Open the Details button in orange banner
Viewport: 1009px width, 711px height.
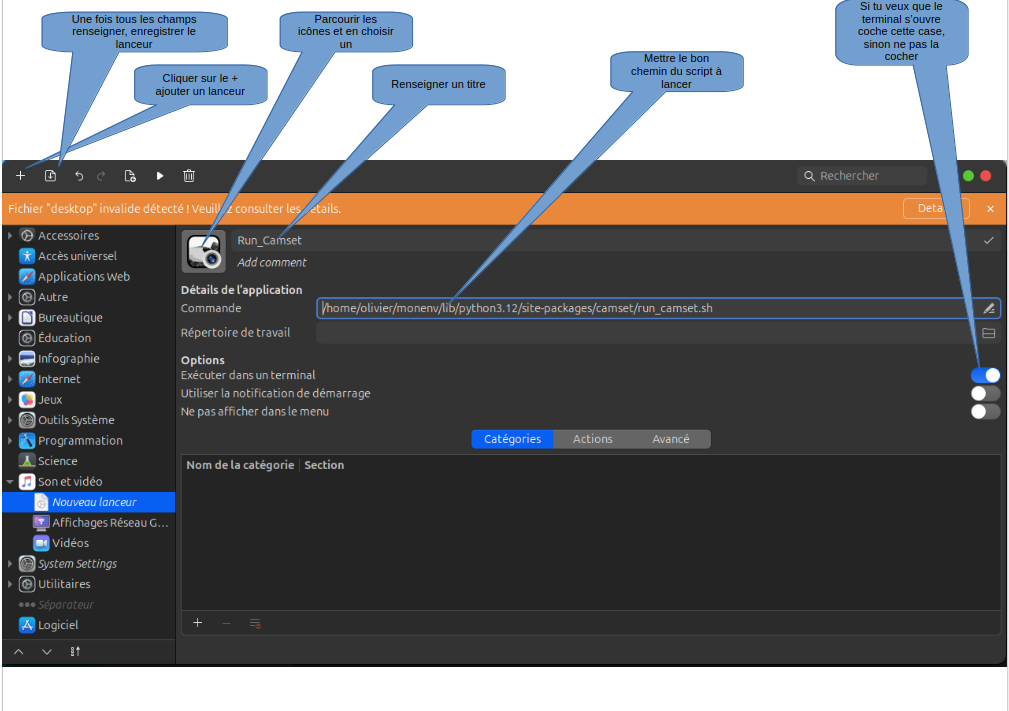pyautogui.click(x=936, y=208)
